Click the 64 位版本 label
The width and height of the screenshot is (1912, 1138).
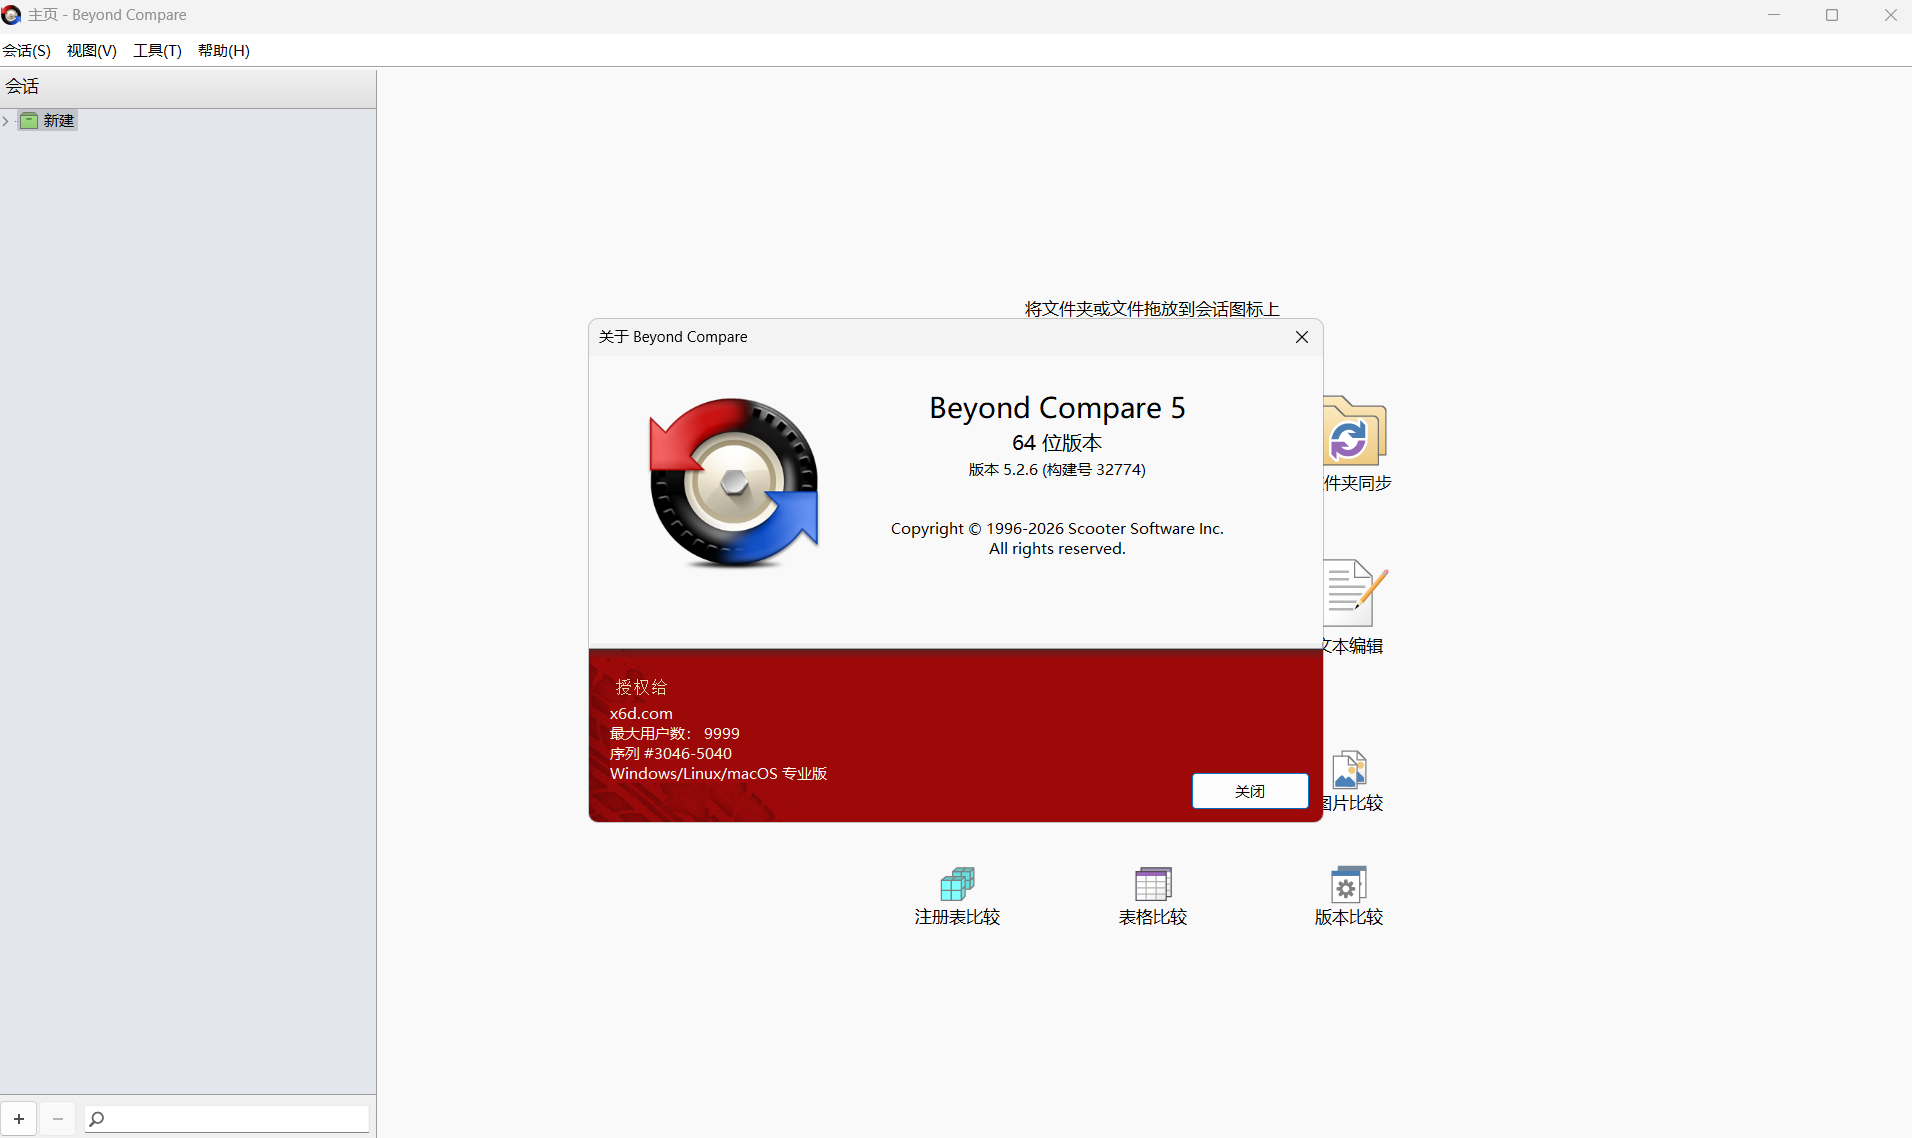pos(1057,443)
